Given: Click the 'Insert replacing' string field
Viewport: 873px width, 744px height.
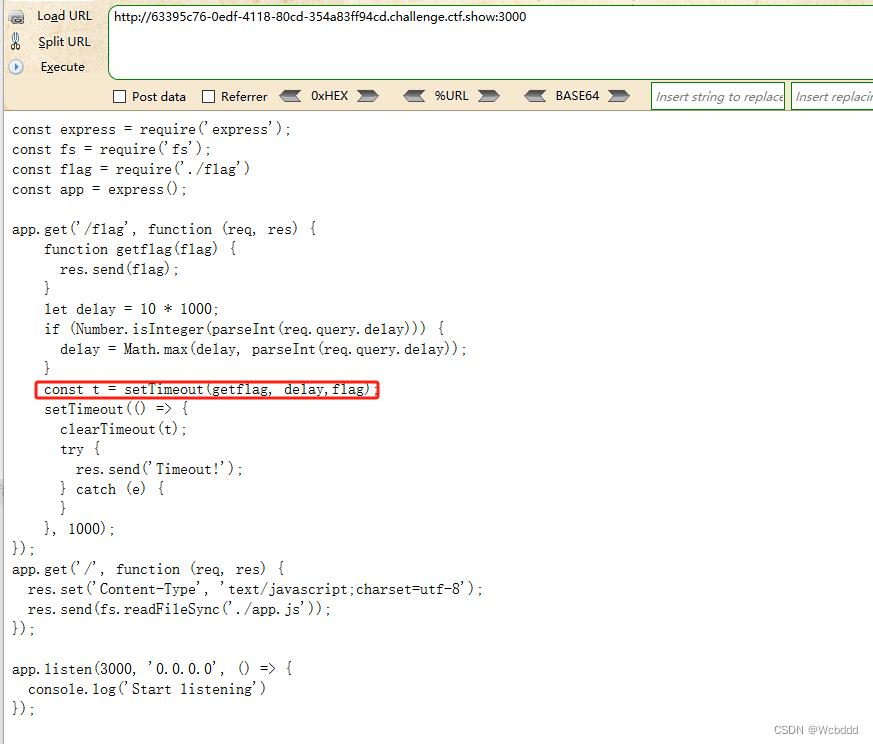Looking at the screenshot, I should pos(832,96).
